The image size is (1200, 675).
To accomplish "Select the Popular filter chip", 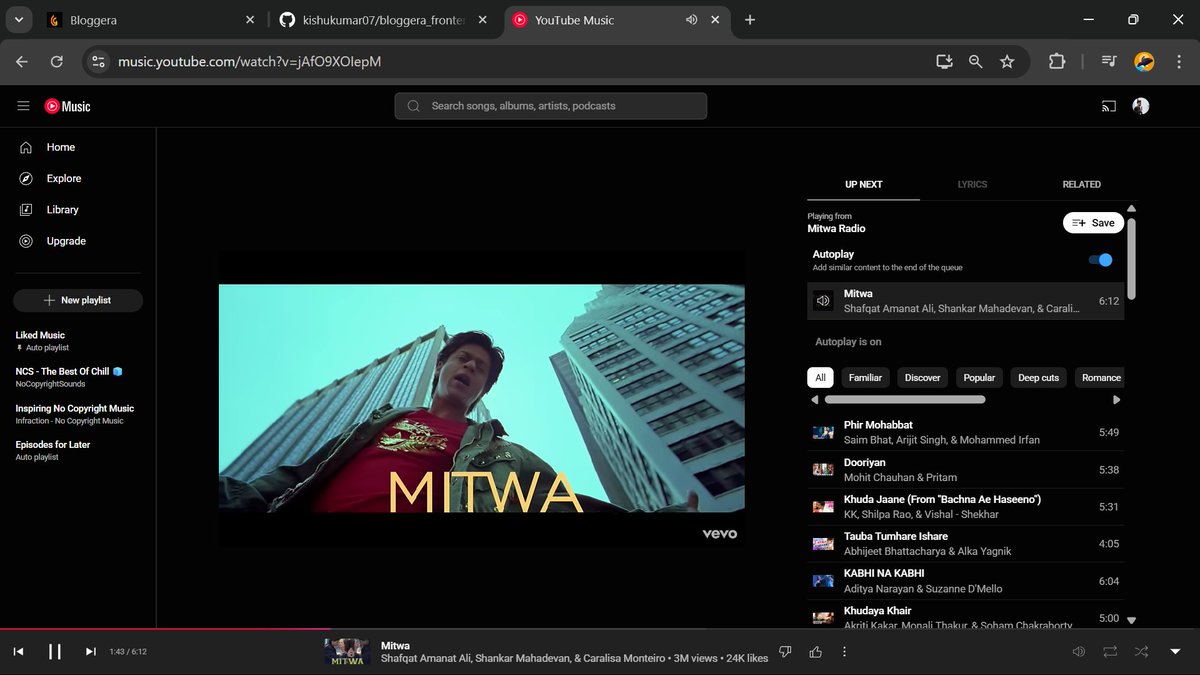I will [x=979, y=378].
